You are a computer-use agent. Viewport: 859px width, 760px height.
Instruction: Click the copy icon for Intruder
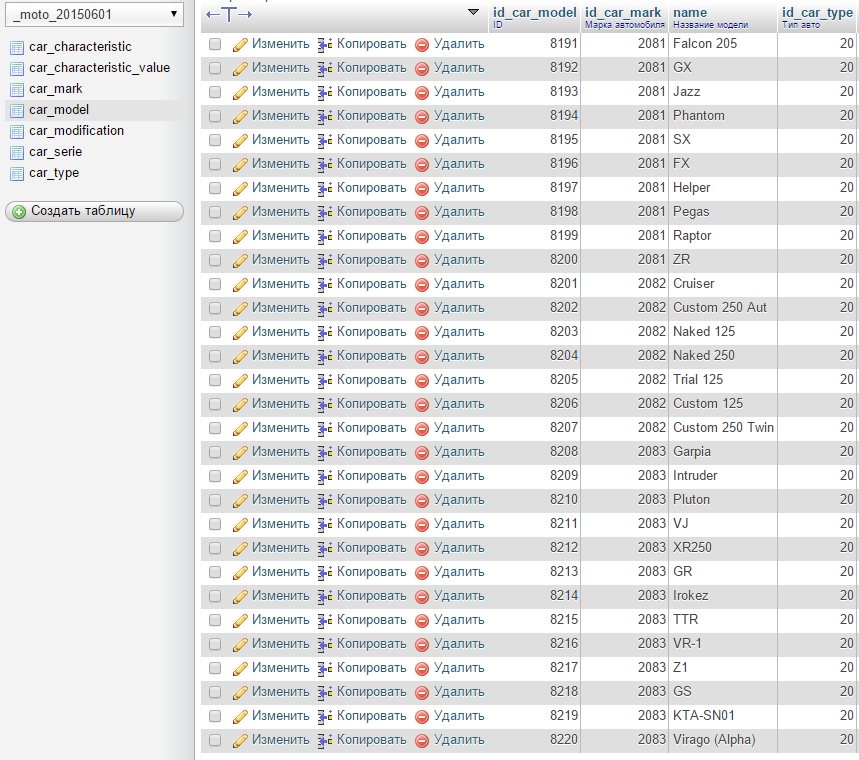[325, 477]
